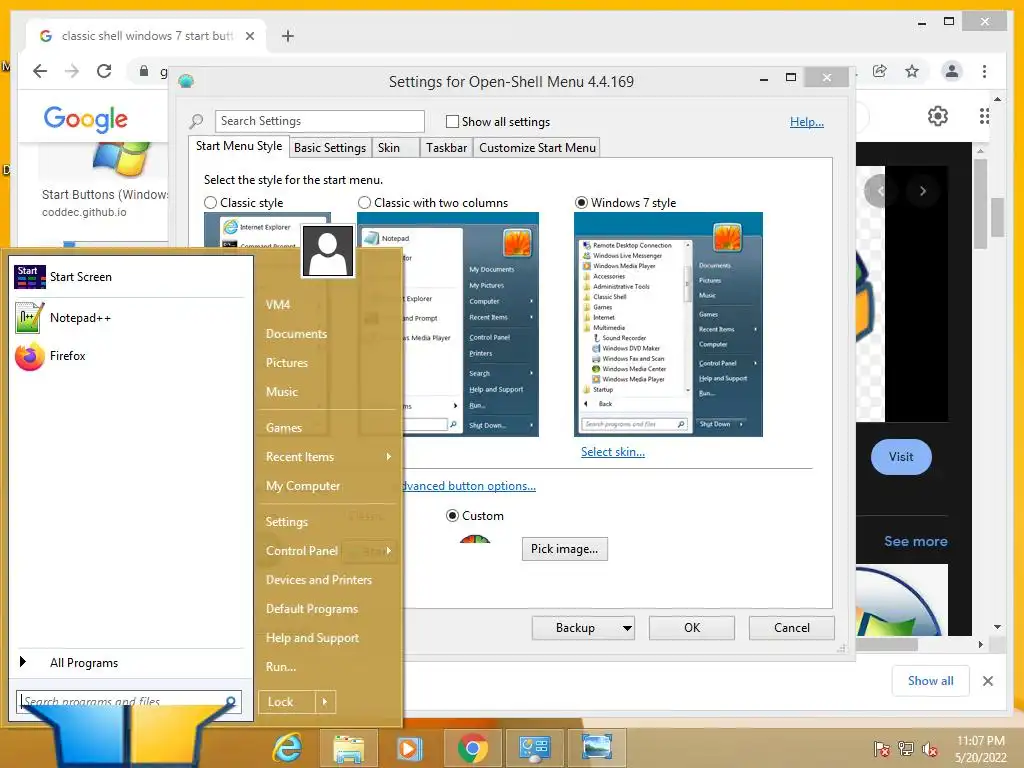
Task: Click the muted volume tray icon
Action: pos(930,749)
